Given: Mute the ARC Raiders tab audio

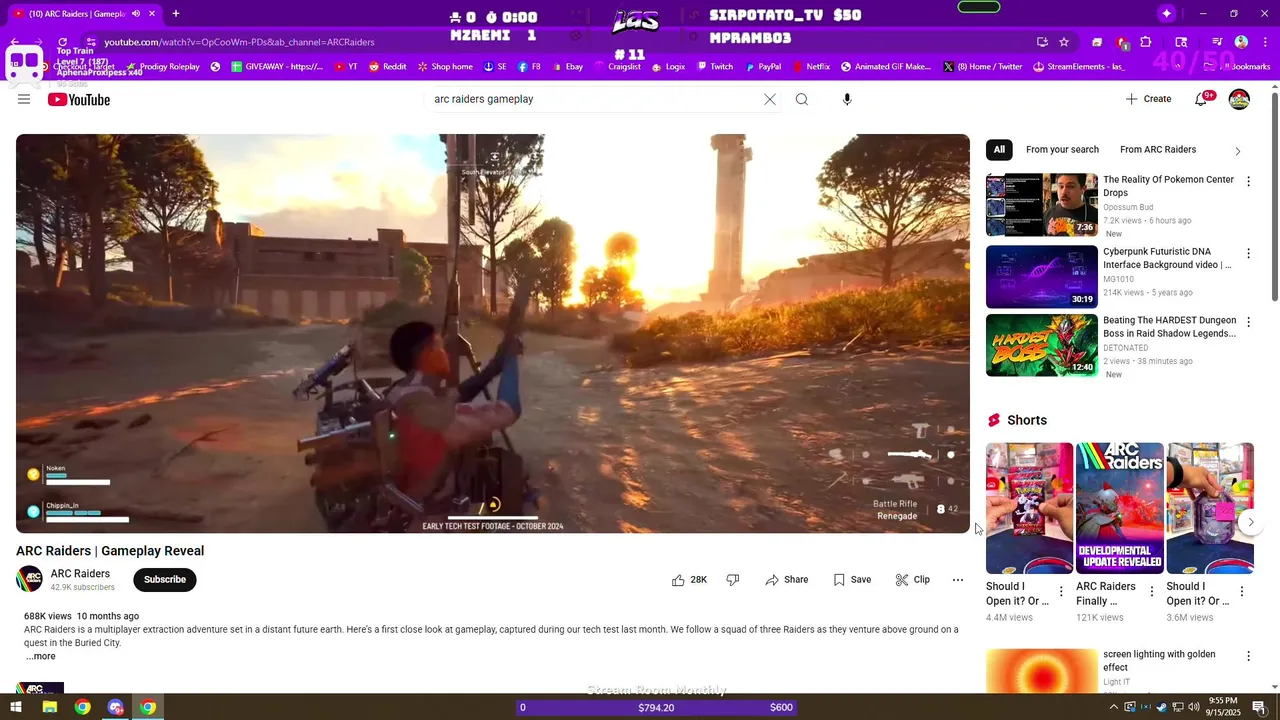Looking at the screenshot, I should point(136,14).
